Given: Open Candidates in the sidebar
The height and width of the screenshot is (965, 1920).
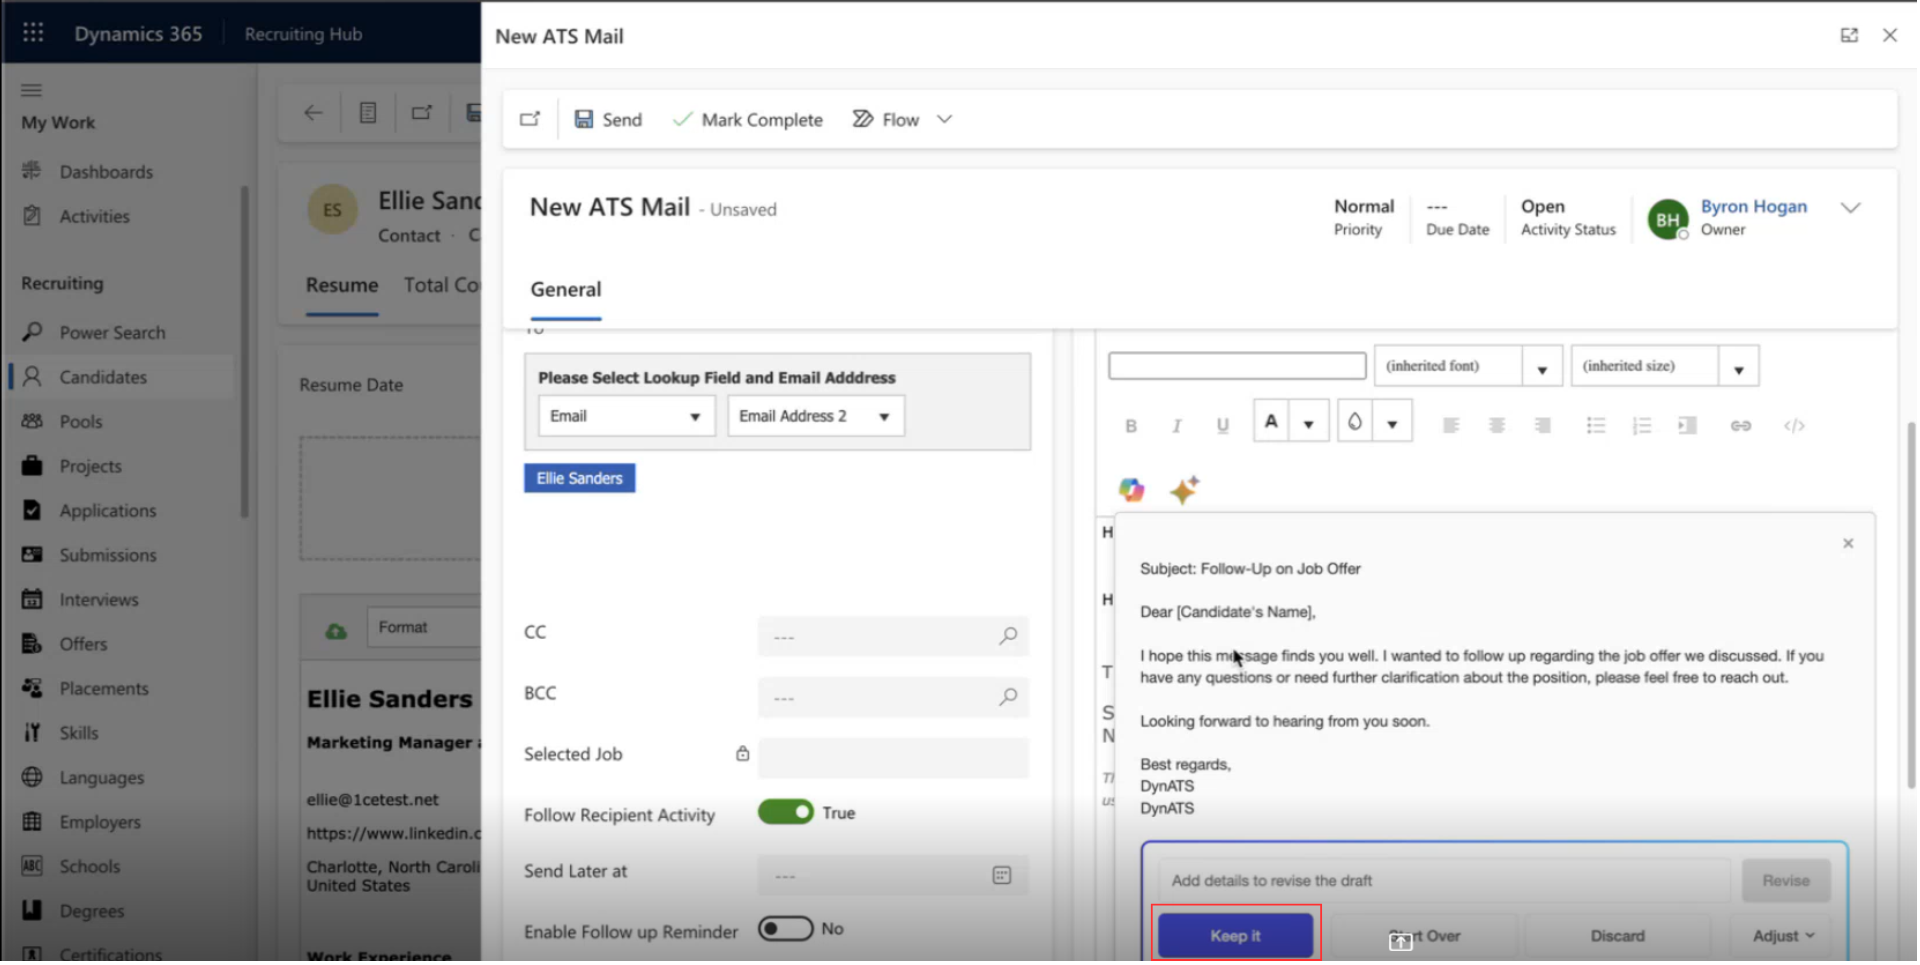Looking at the screenshot, I should [x=103, y=377].
